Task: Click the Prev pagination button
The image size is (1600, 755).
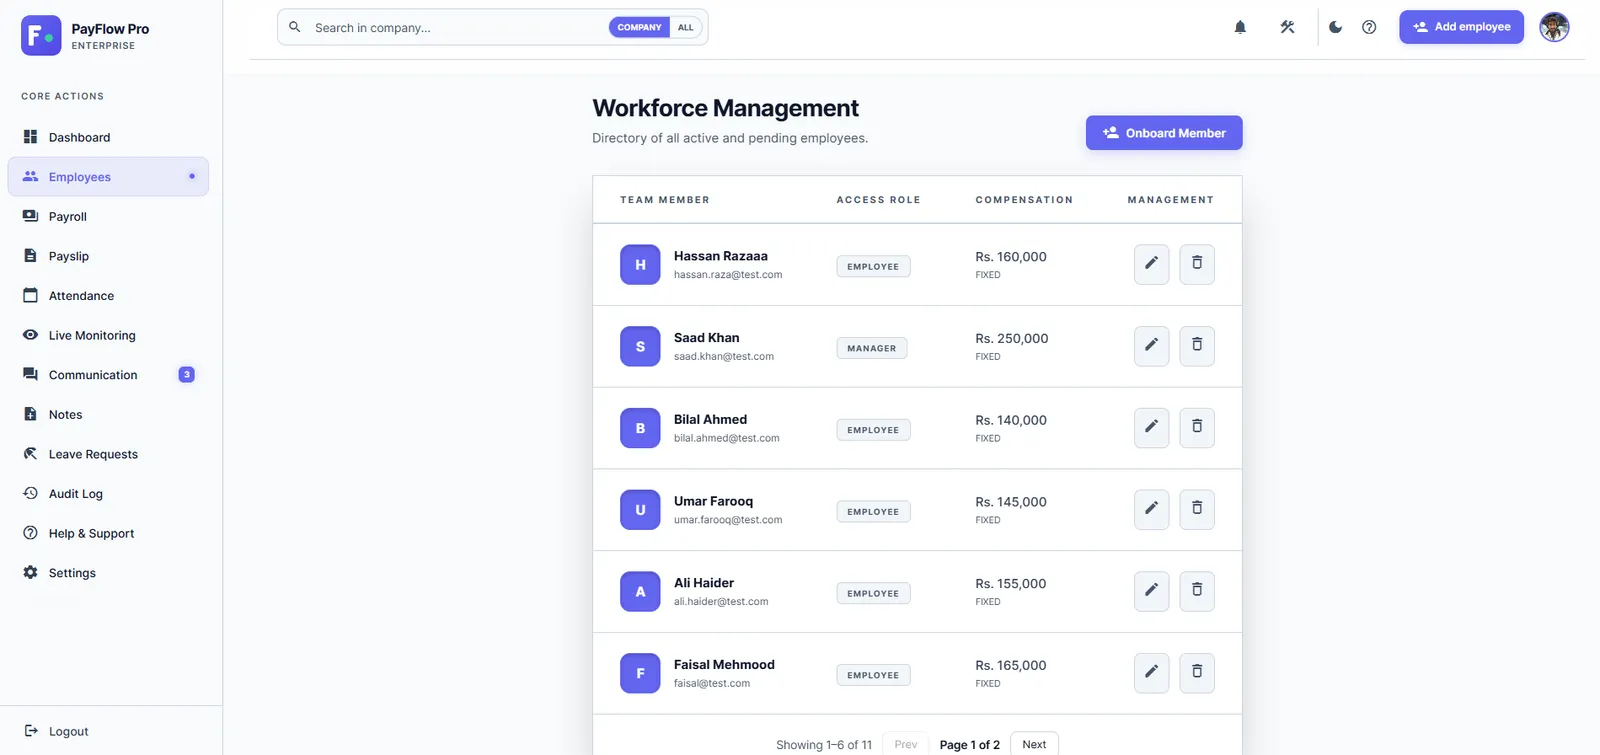Action: [906, 744]
